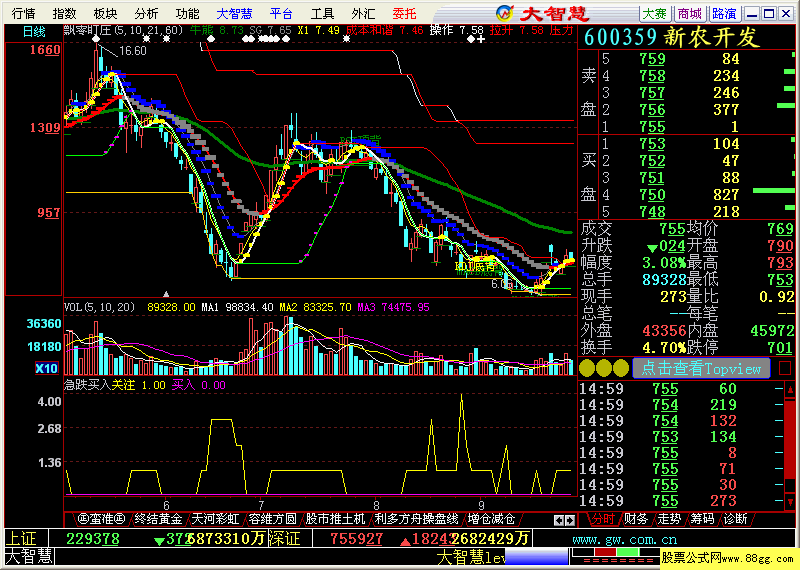Click the blue progress bar in status bar
800x570 pixels.
pos(537,557)
